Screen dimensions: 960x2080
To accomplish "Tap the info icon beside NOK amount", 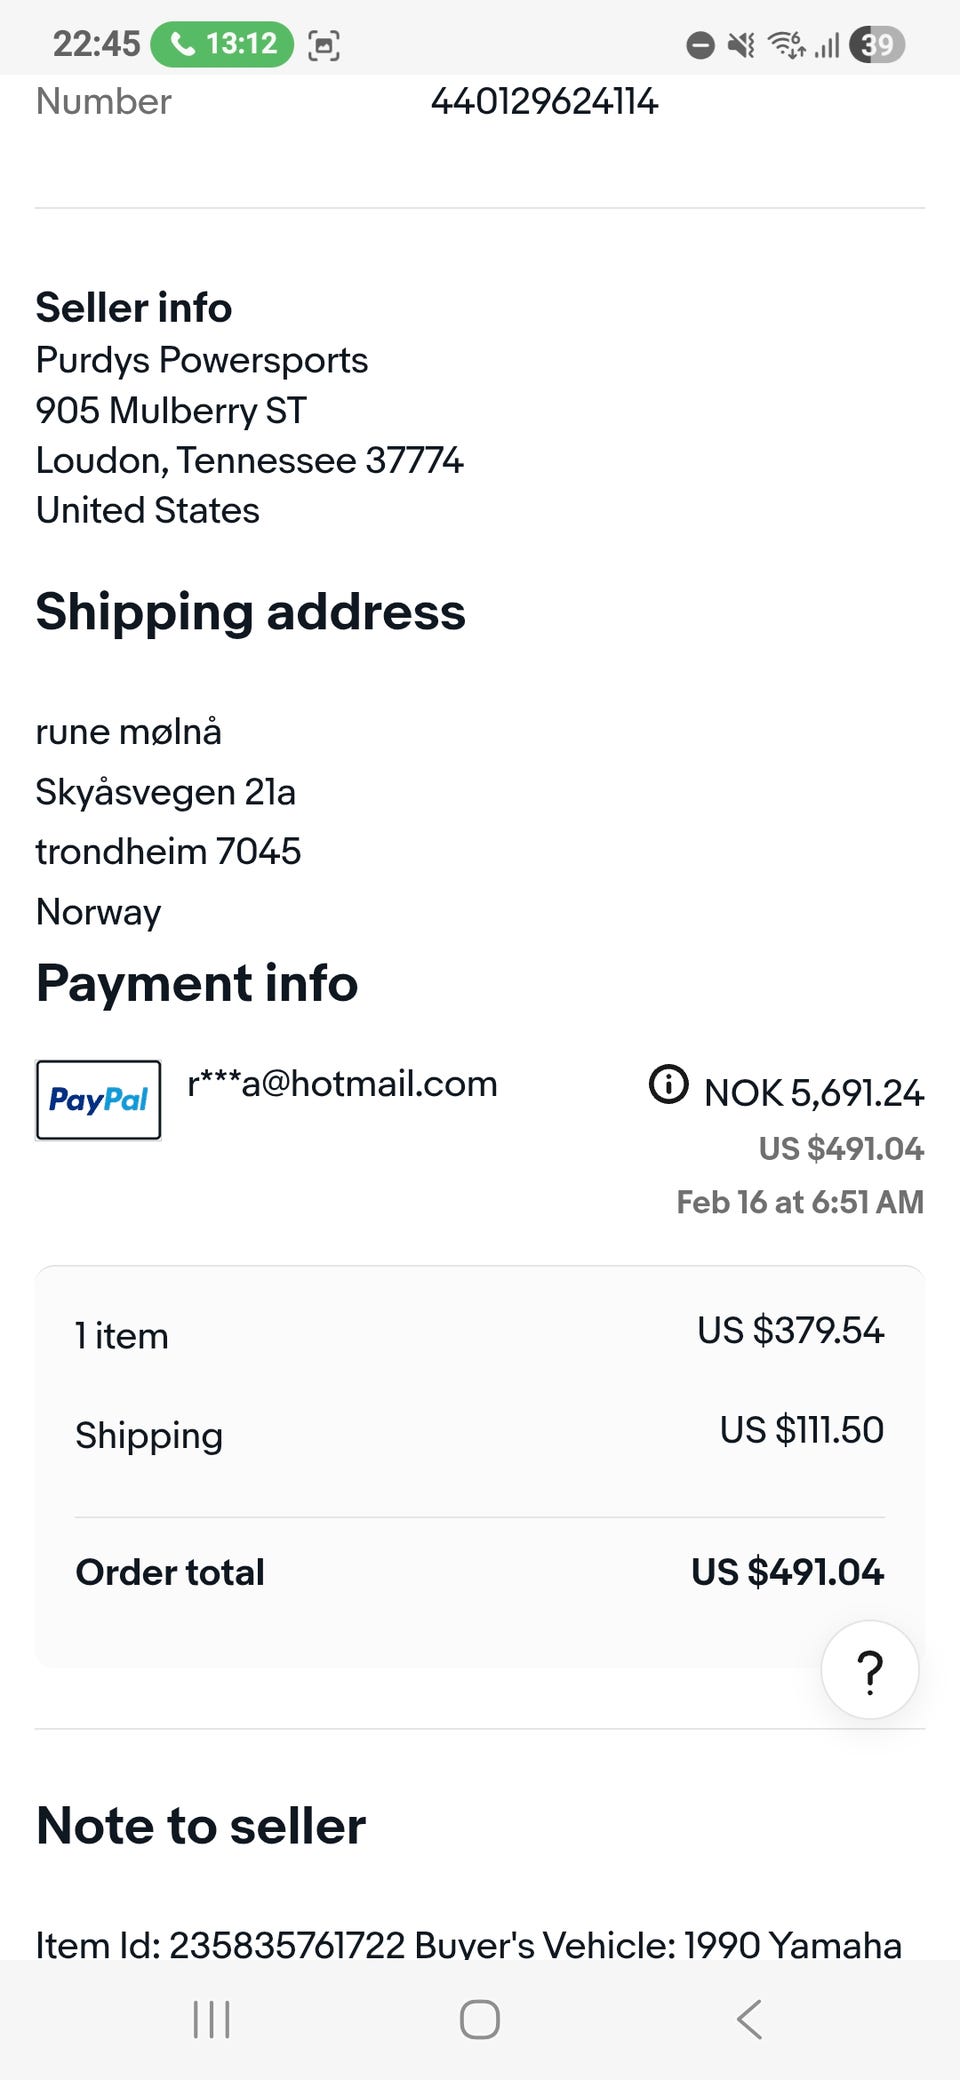I will (668, 1084).
